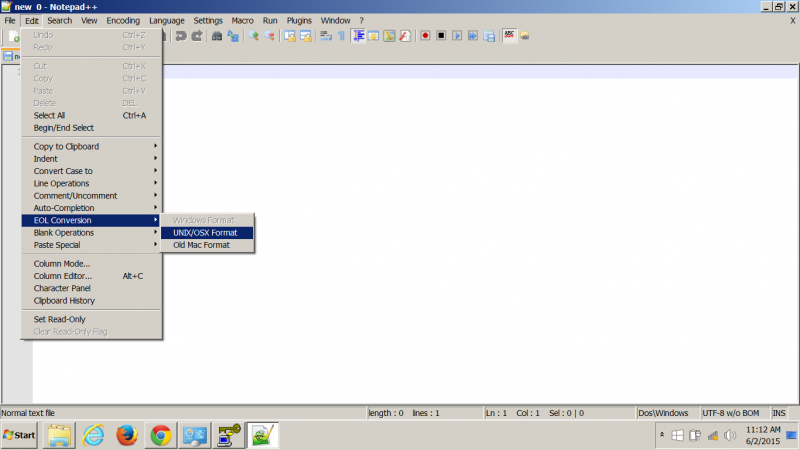Open the File menu

10,20
